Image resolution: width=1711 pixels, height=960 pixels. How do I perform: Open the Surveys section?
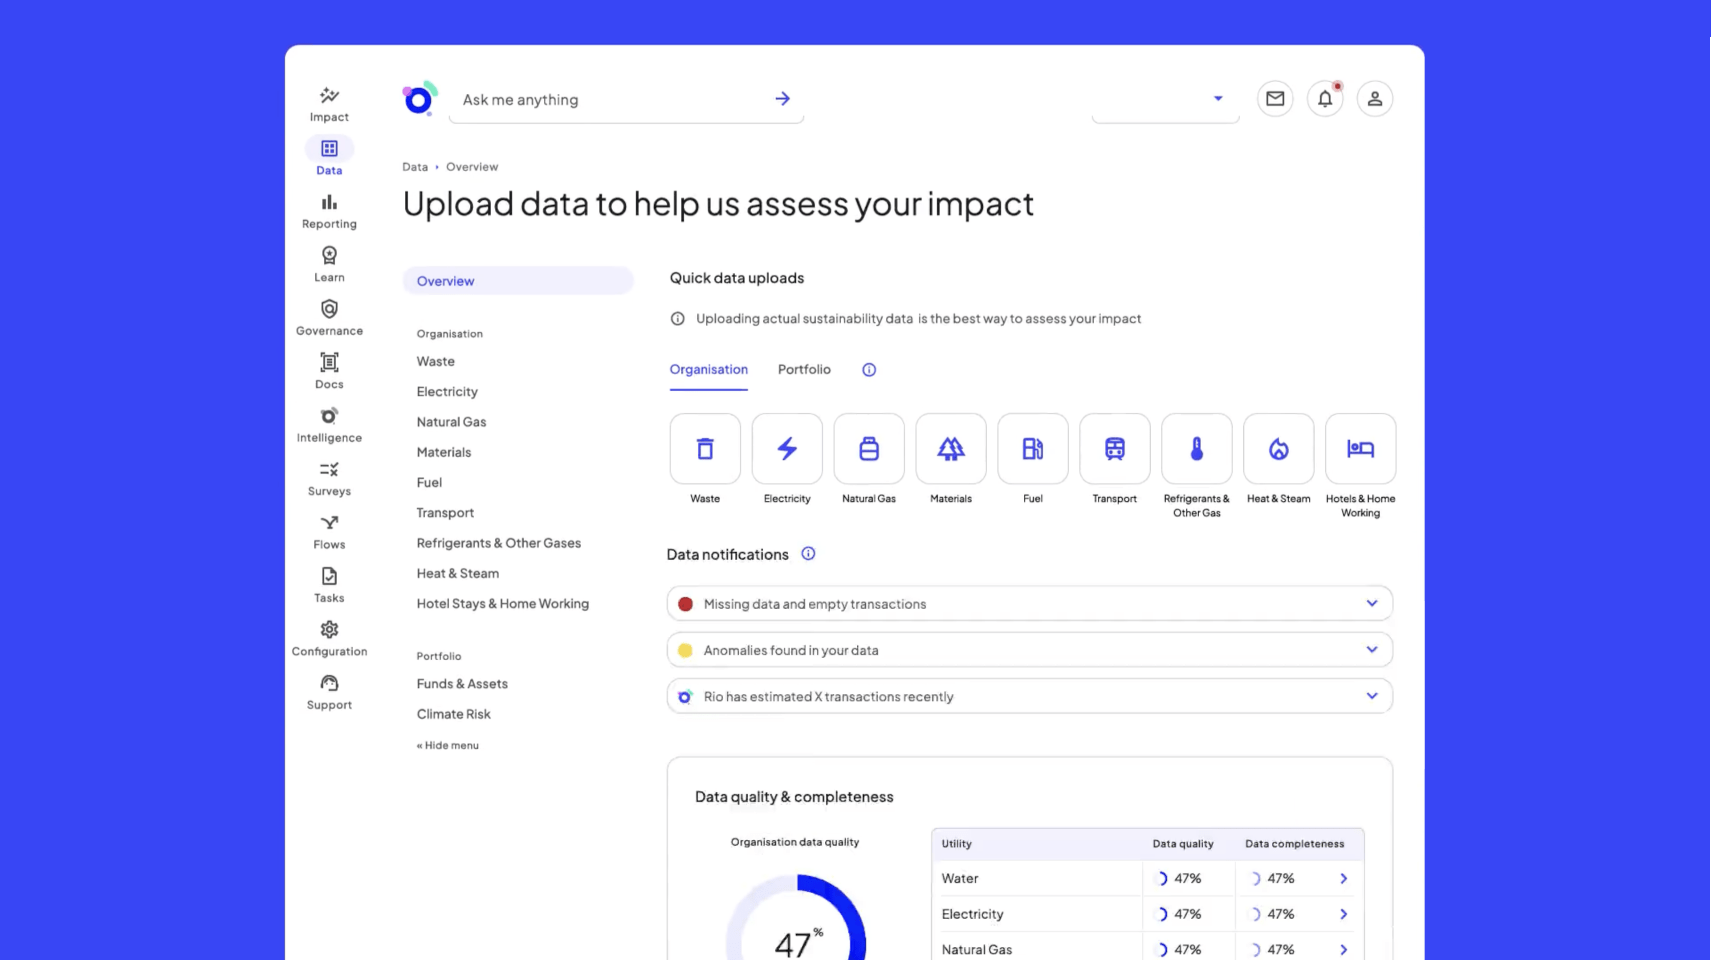click(x=329, y=478)
